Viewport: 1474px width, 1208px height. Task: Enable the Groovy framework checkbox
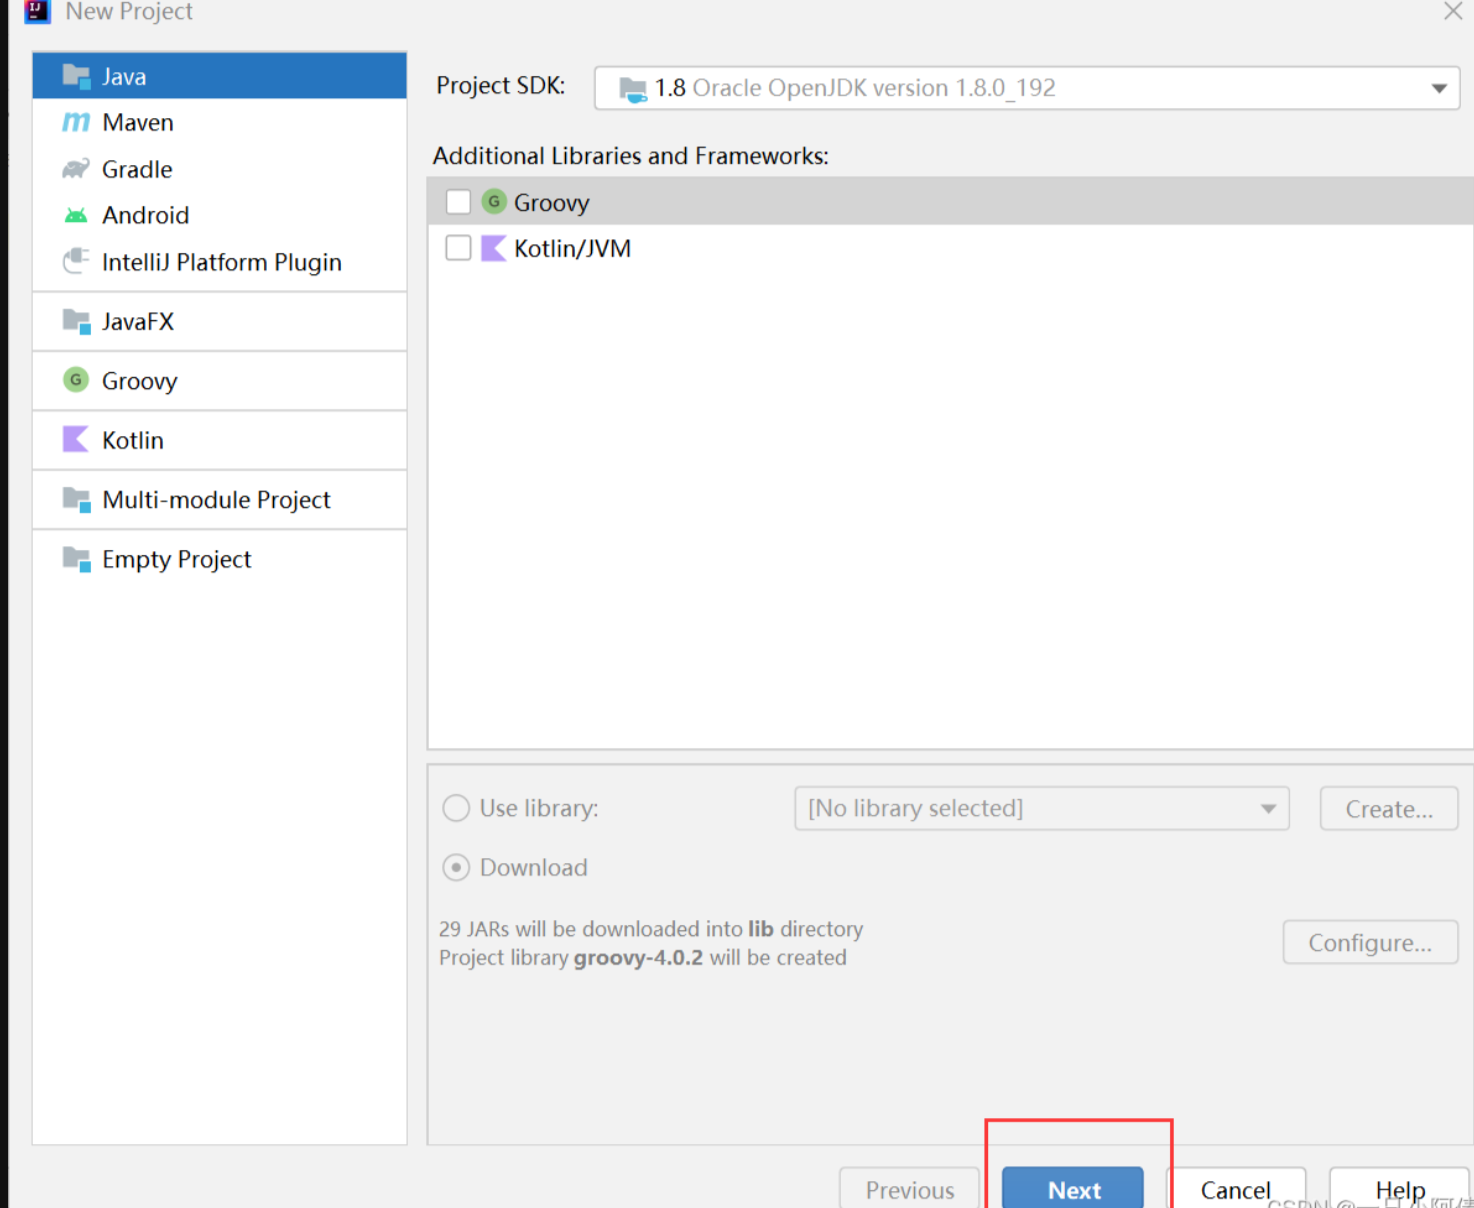(x=458, y=202)
